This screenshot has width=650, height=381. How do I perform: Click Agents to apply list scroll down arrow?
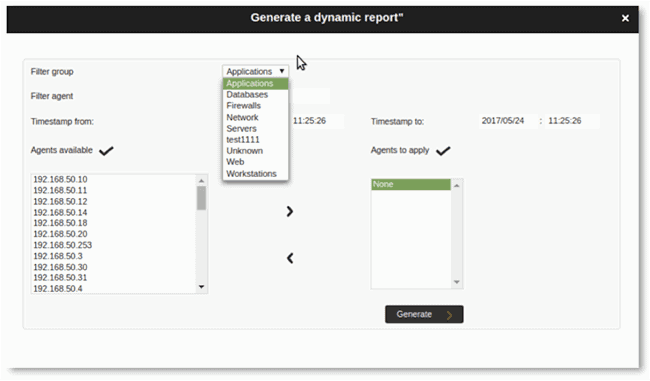click(457, 282)
